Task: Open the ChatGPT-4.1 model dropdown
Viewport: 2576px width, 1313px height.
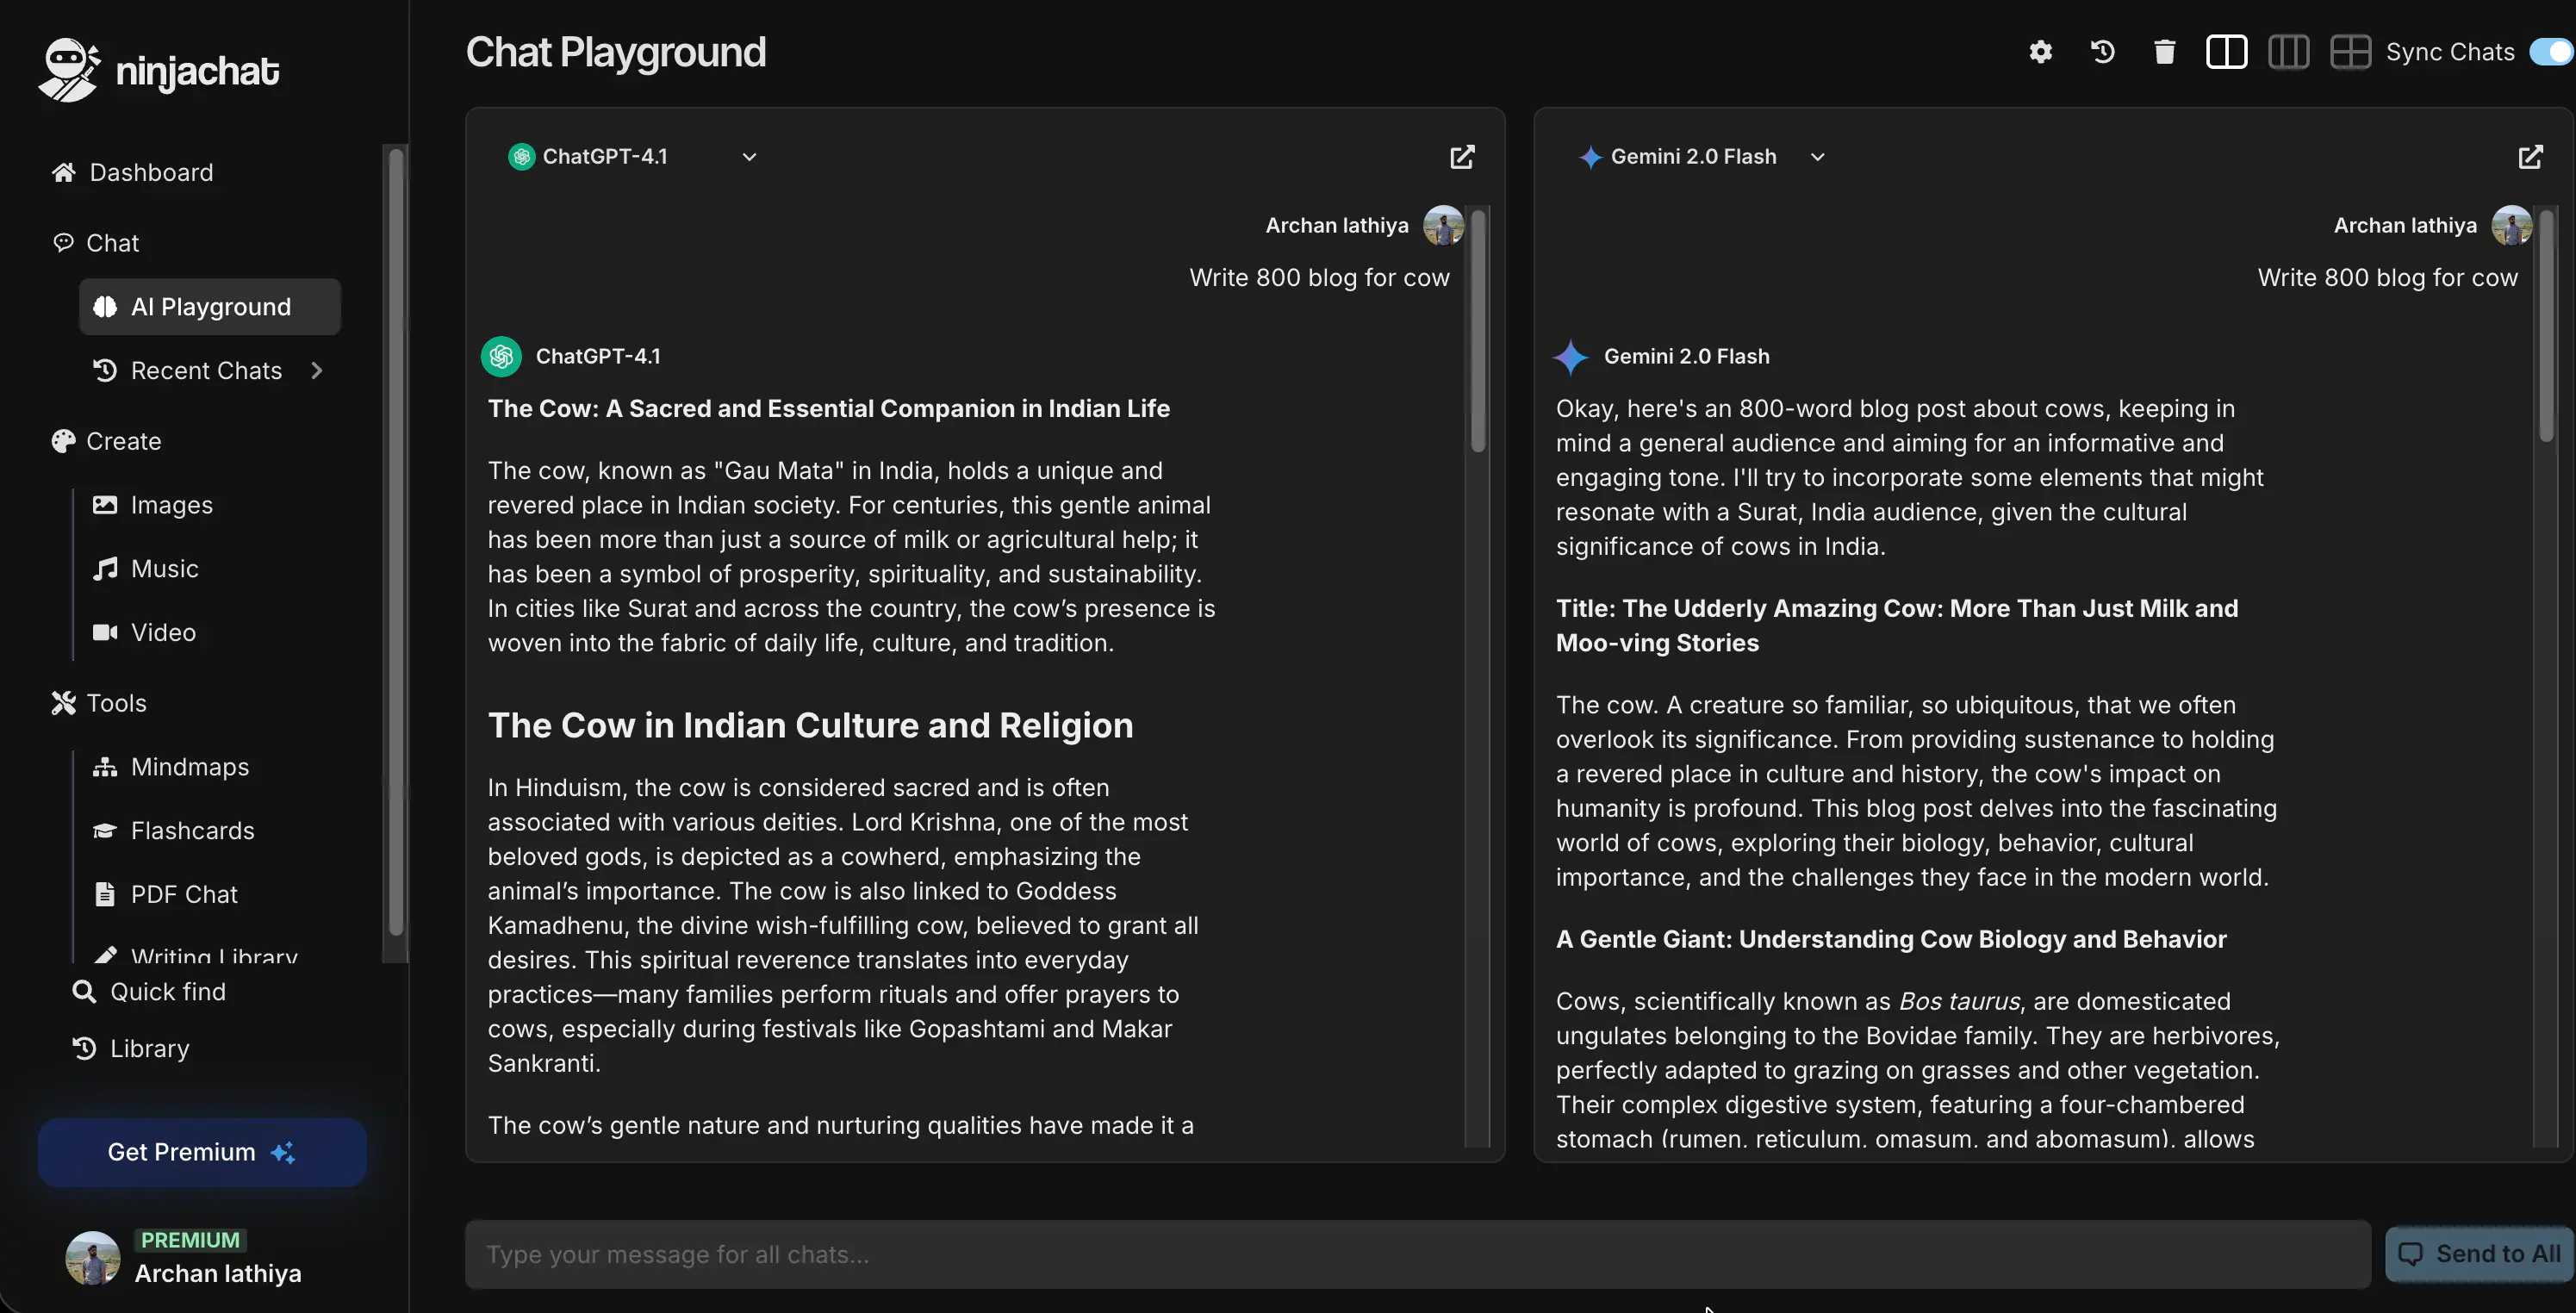Action: (748, 157)
